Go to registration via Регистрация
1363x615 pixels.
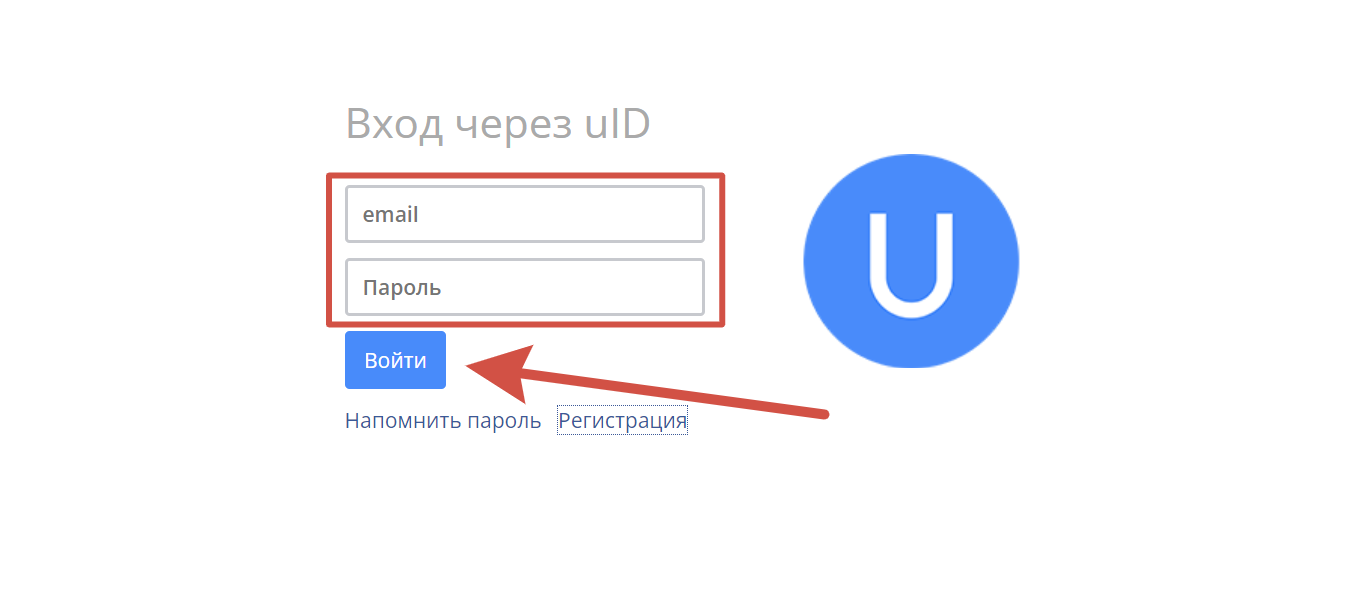pyautogui.click(x=622, y=421)
